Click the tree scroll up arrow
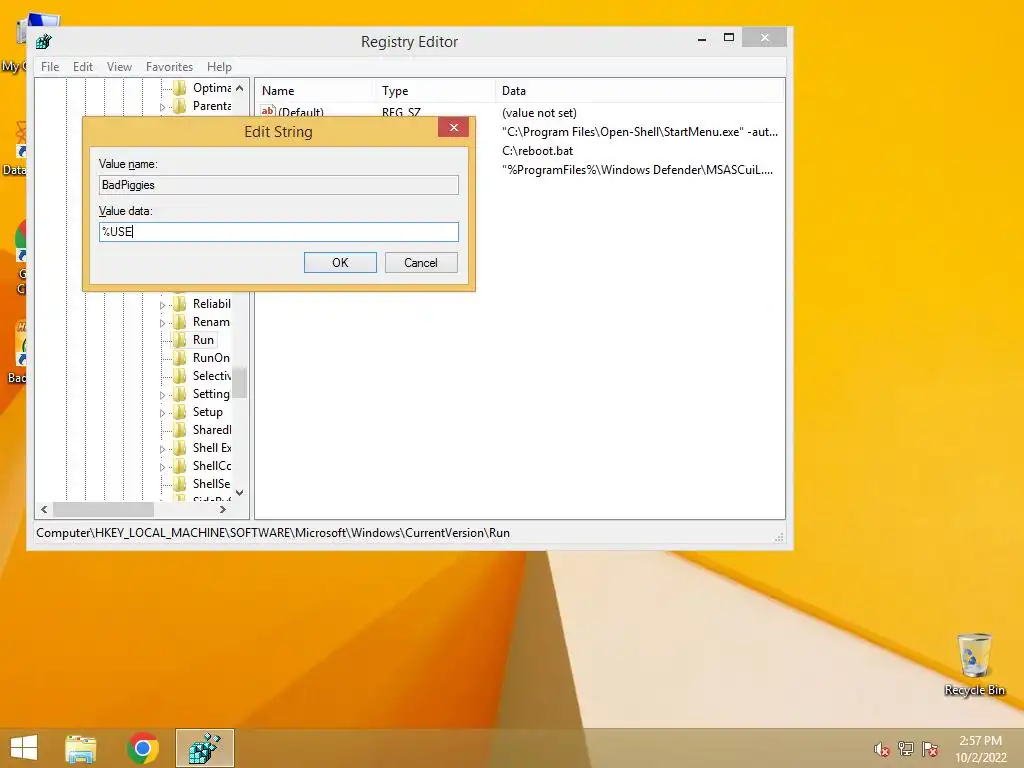Screen dimensions: 1024x768 pyautogui.click(x=240, y=88)
